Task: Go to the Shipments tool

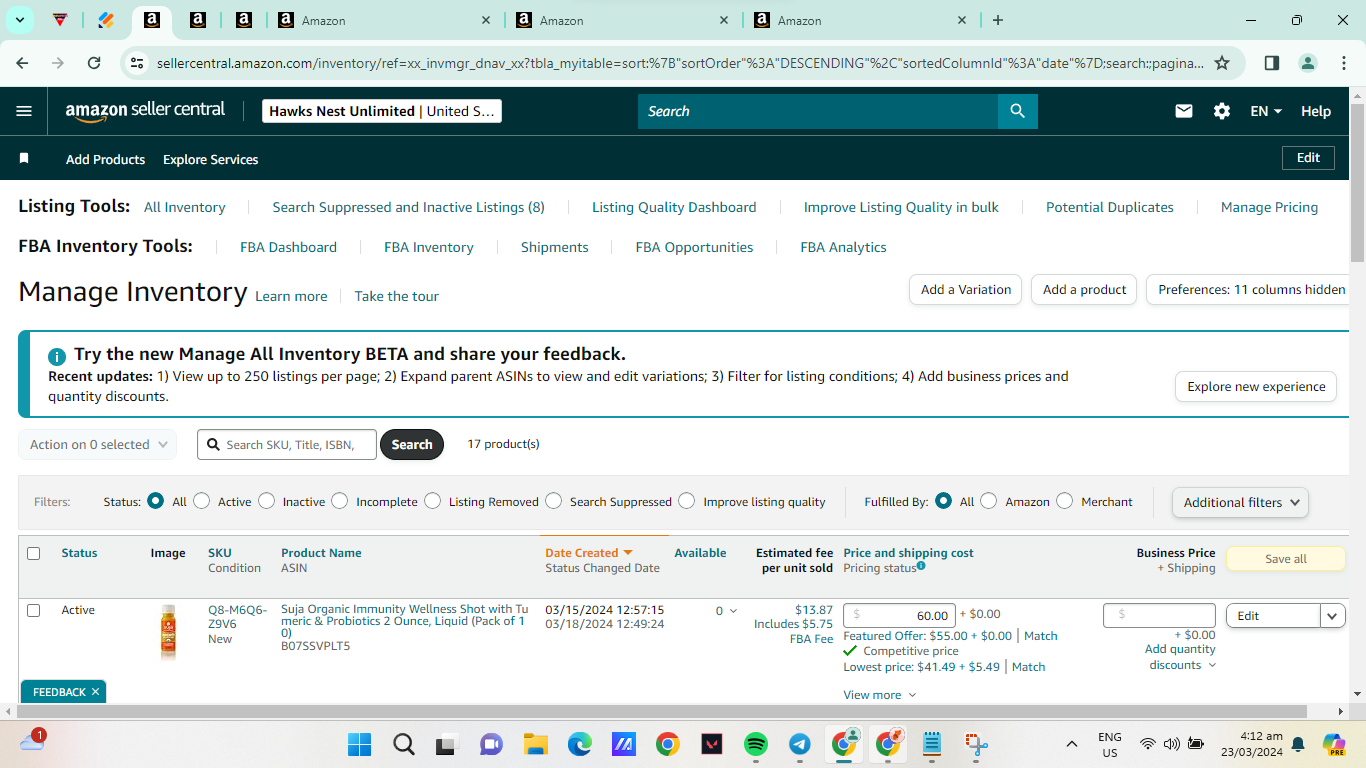Action: 555,247
